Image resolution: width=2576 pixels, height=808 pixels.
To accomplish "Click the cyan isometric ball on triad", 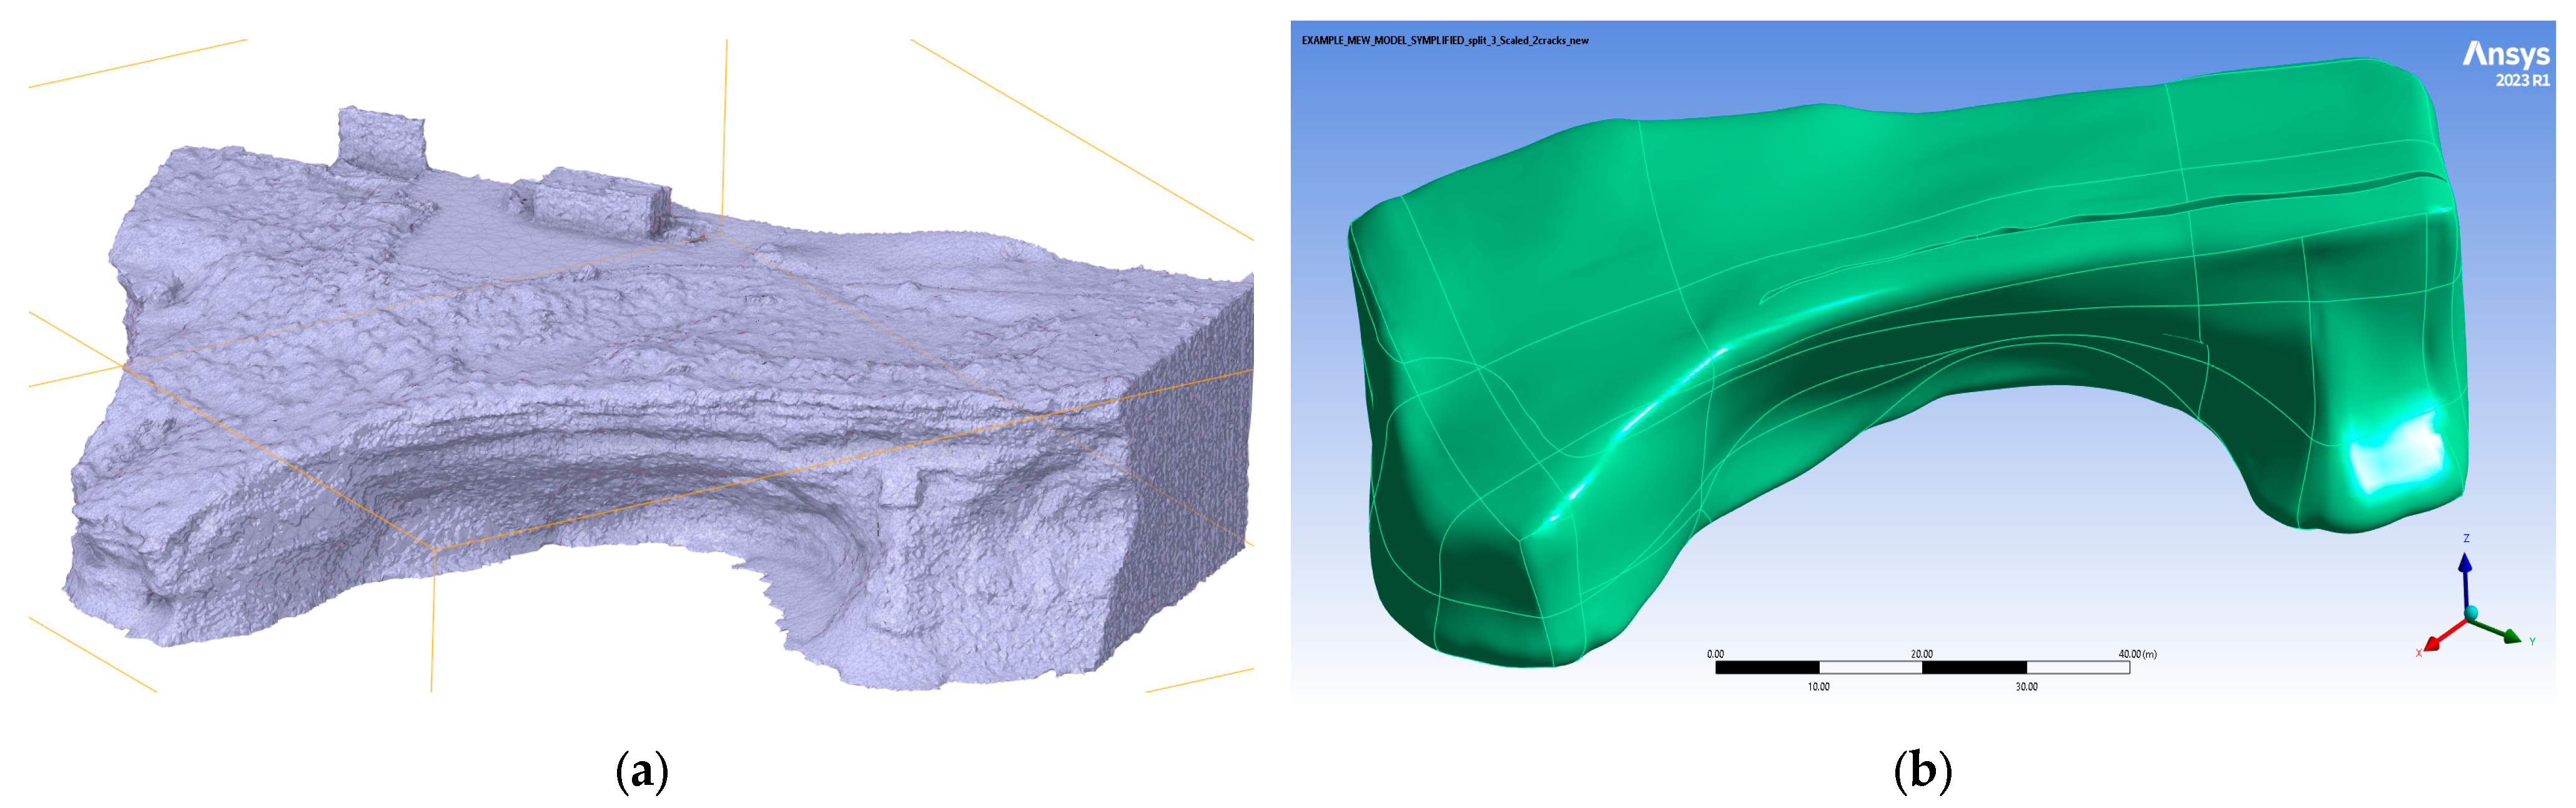I will [x=2471, y=612].
